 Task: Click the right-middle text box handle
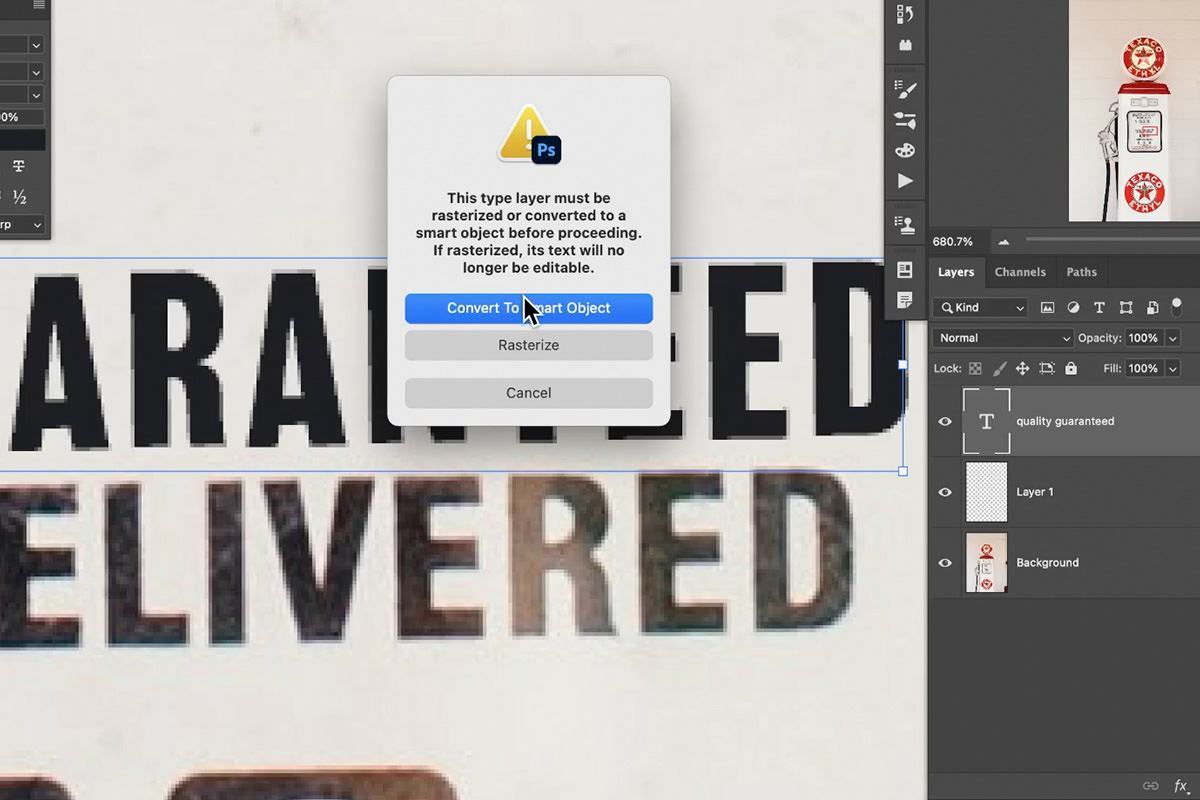tap(903, 365)
